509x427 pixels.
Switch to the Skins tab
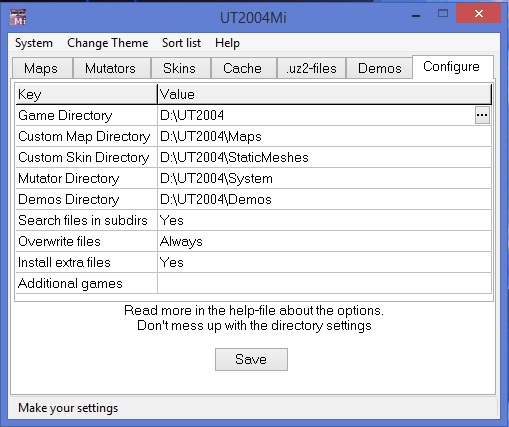tap(180, 68)
